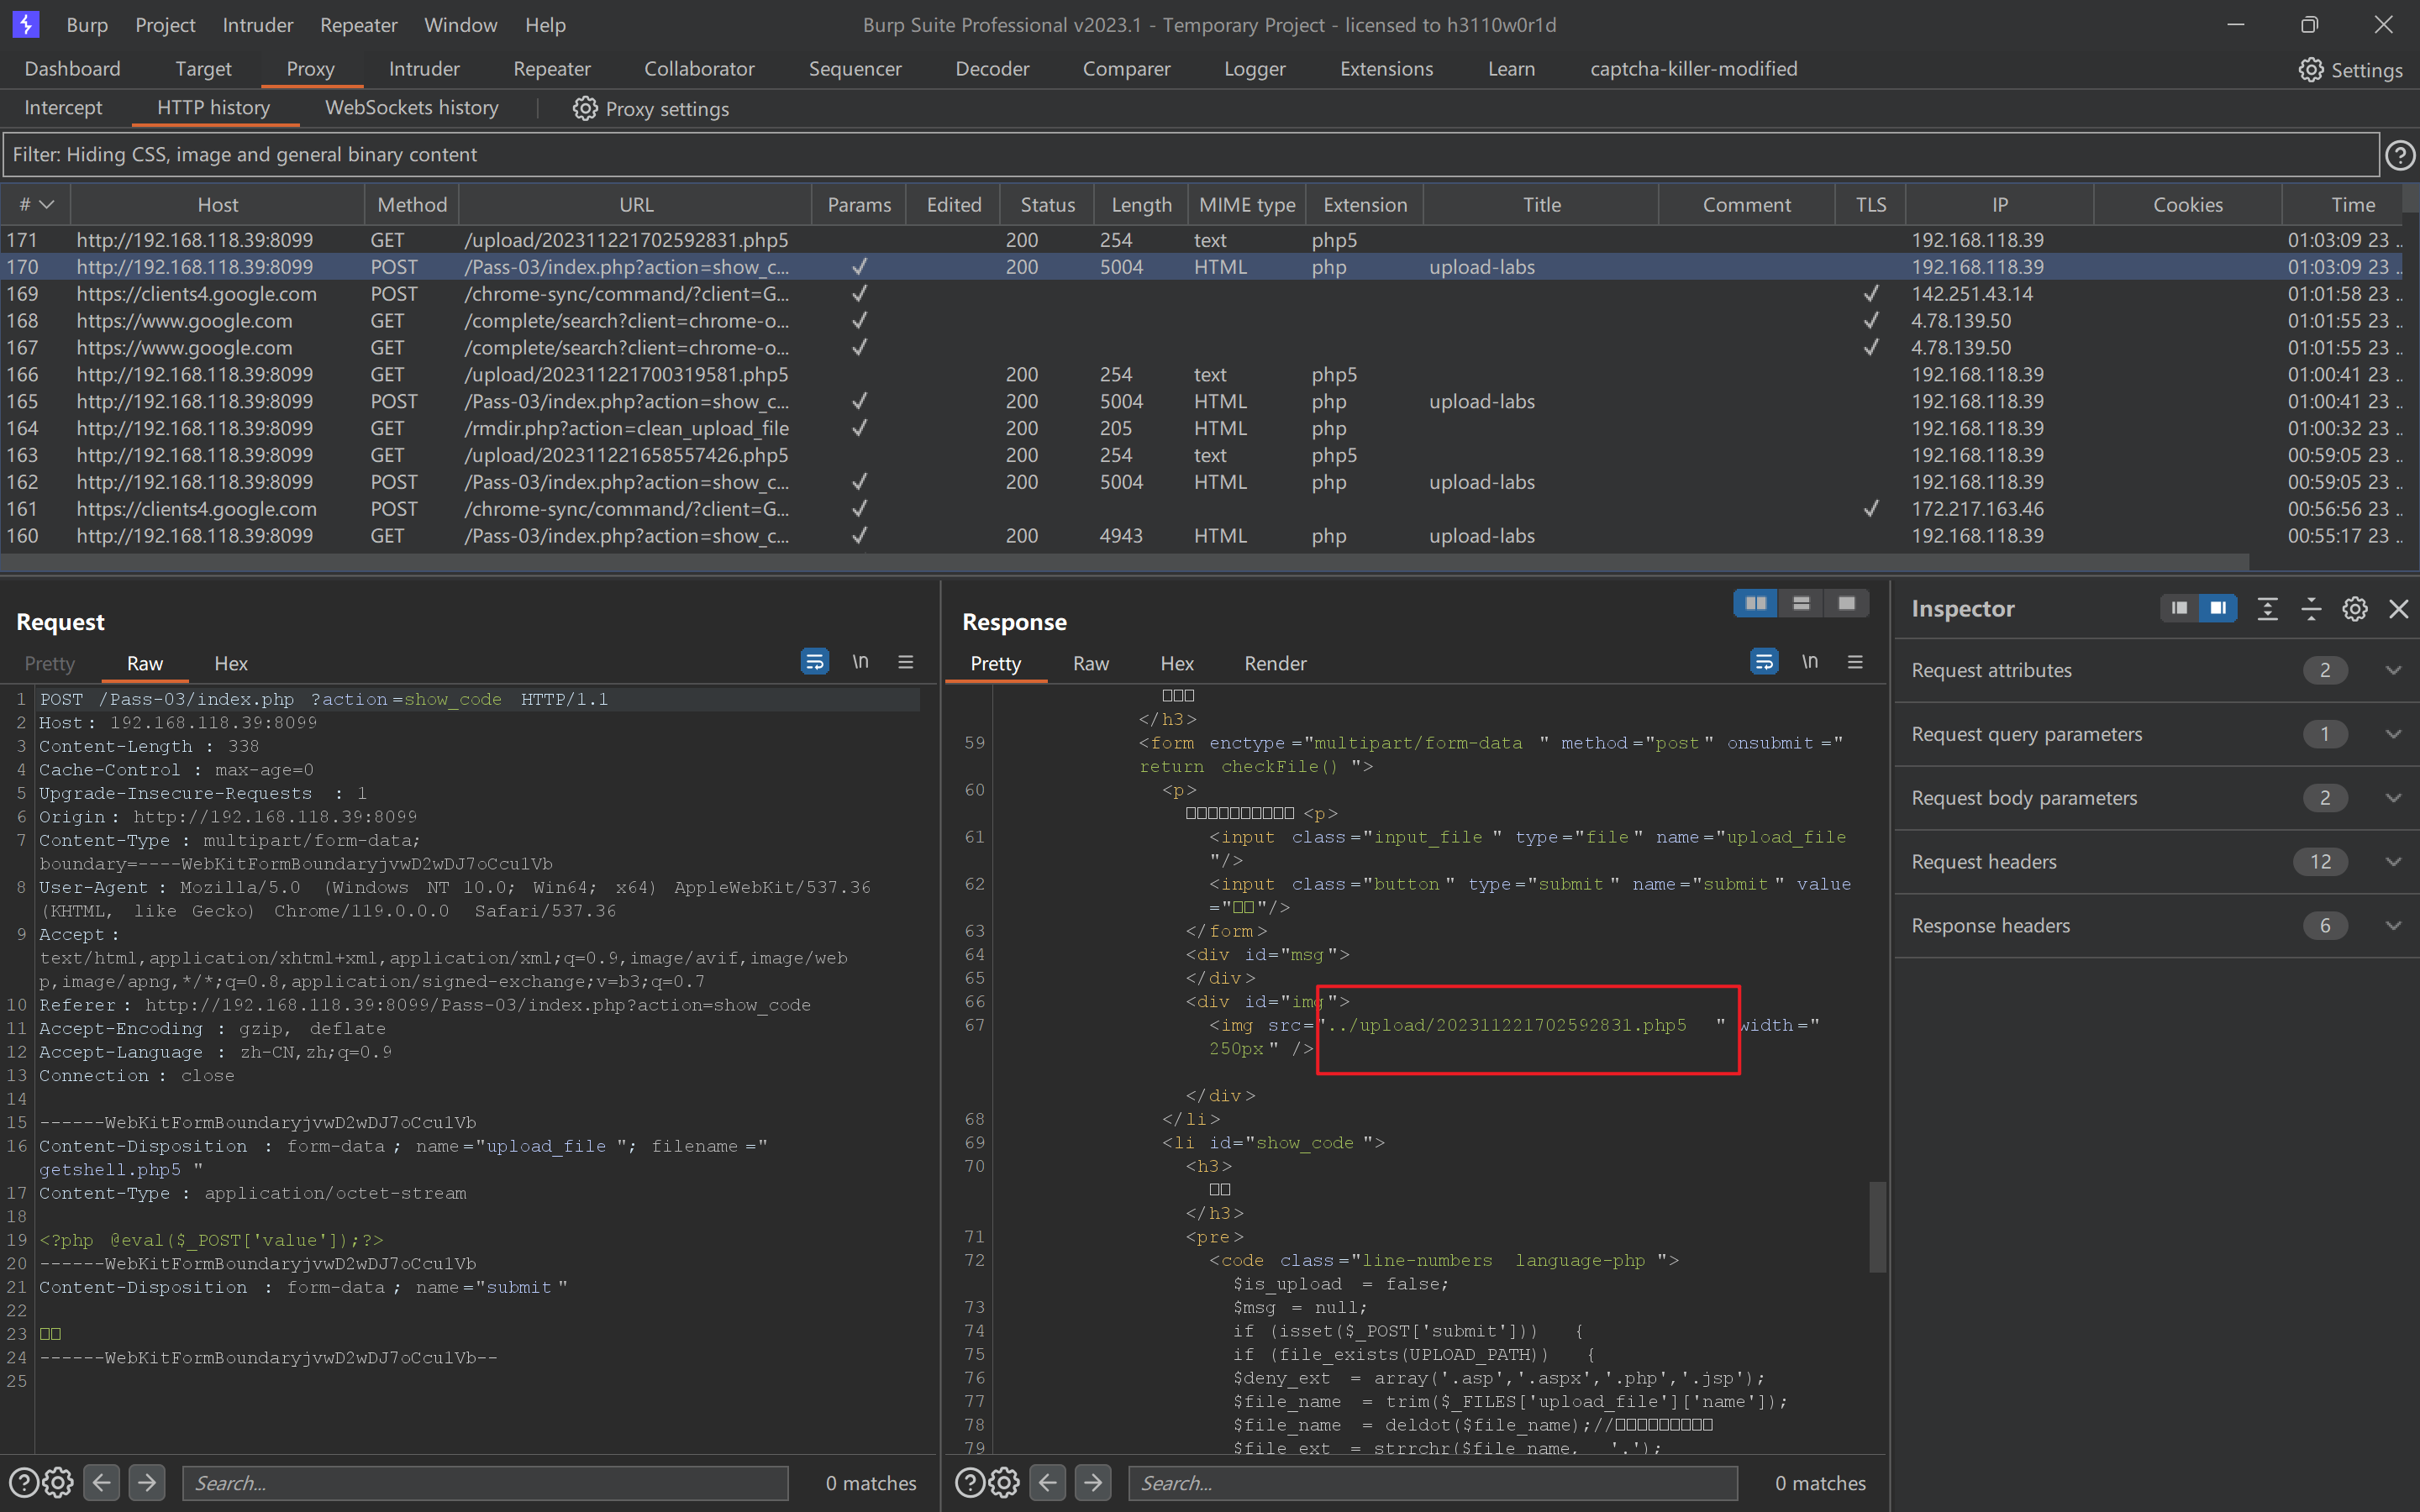Open Settings in top right corner

[x=2350, y=69]
